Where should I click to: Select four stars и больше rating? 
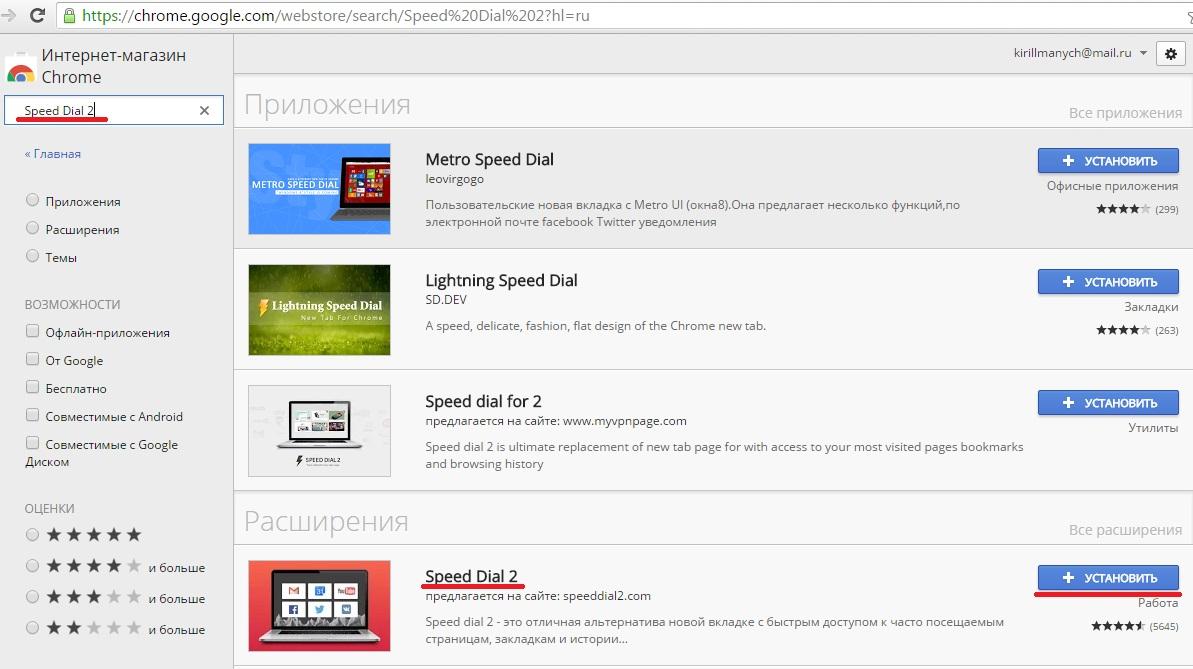(x=32, y=566)
